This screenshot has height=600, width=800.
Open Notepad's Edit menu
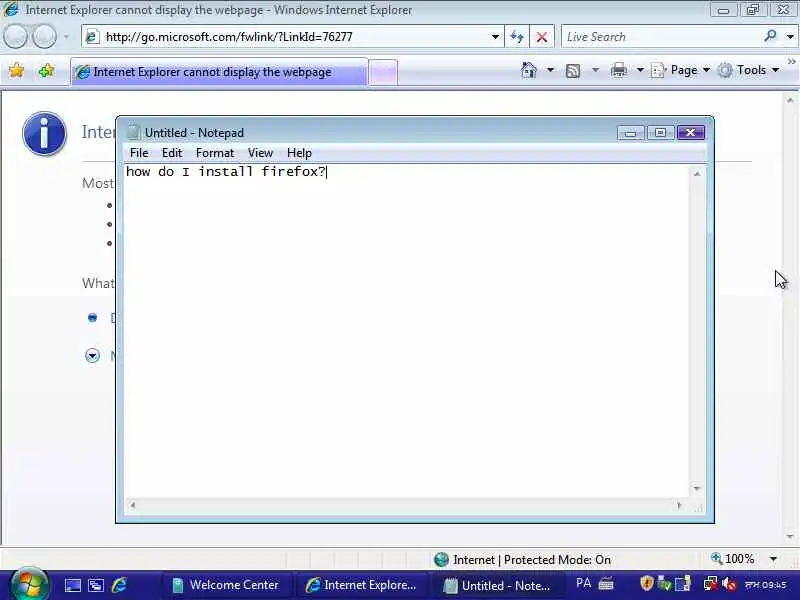click(x=172, y=153)
